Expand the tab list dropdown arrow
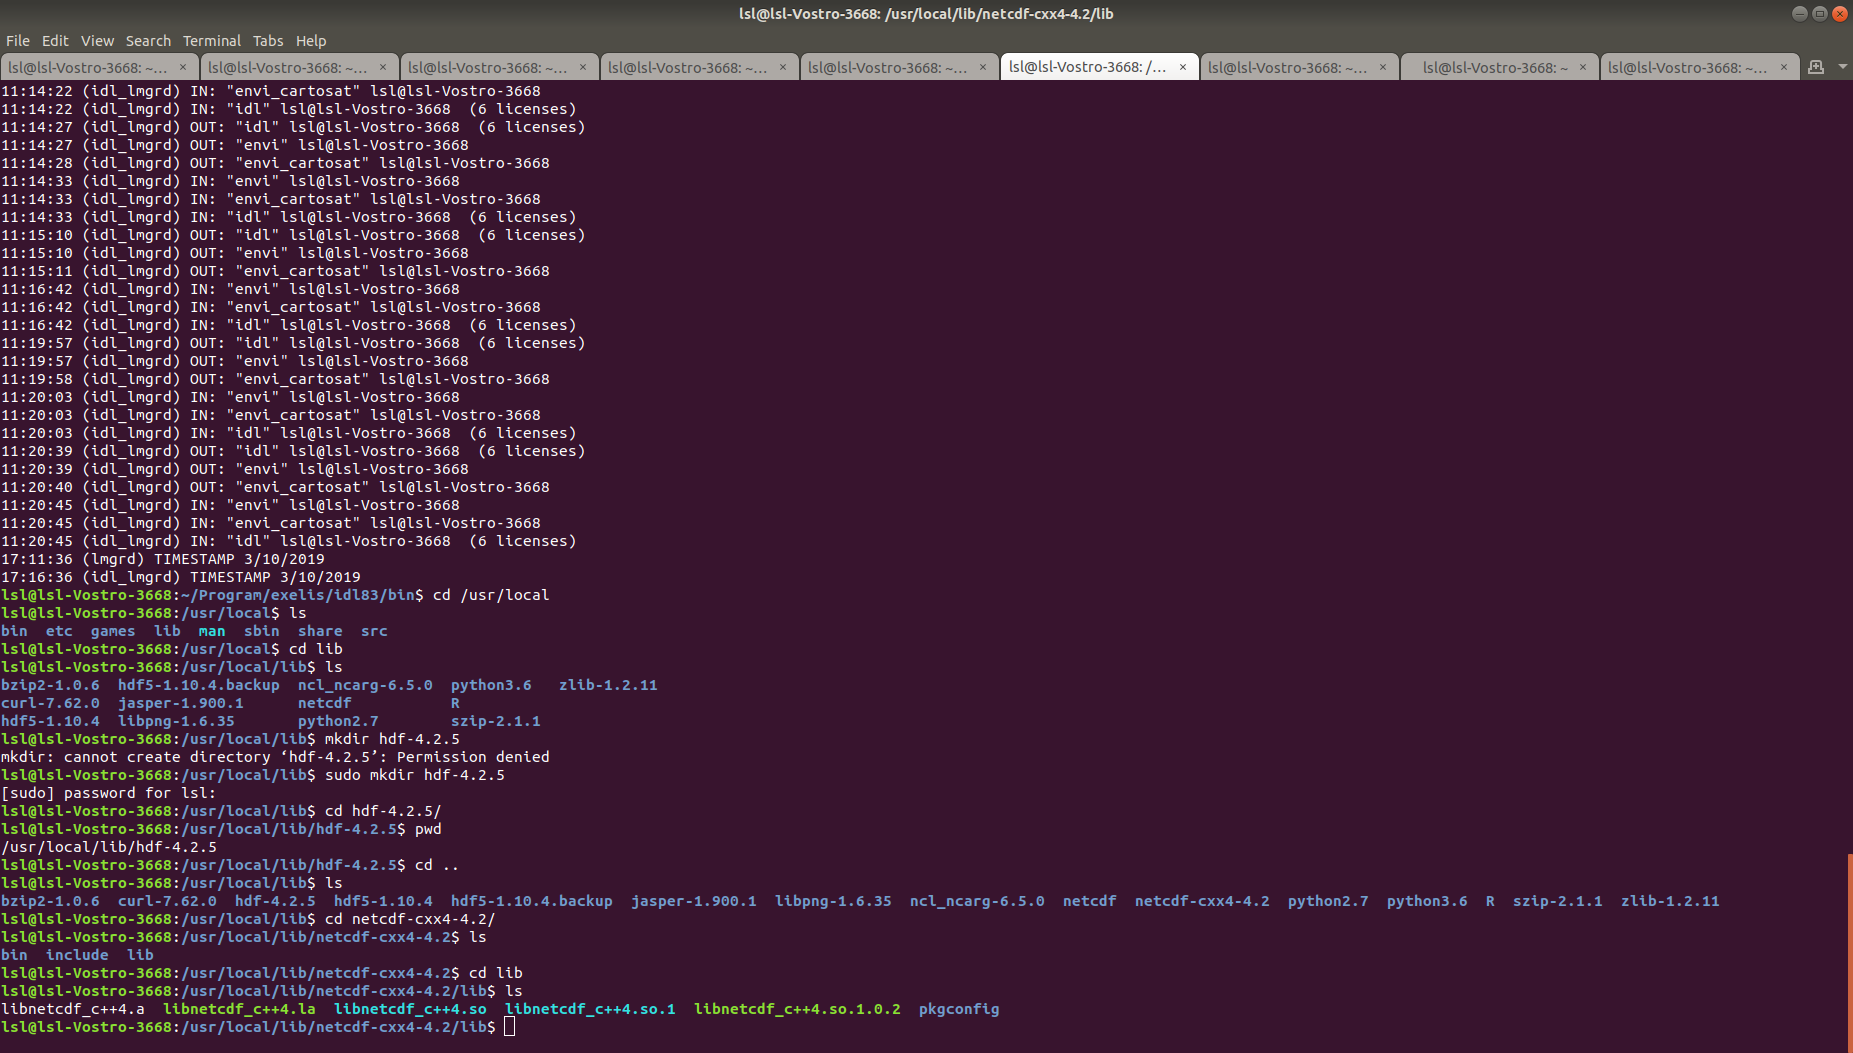Screen dimensions: 1853x1053 click(x=1842, y=67)
